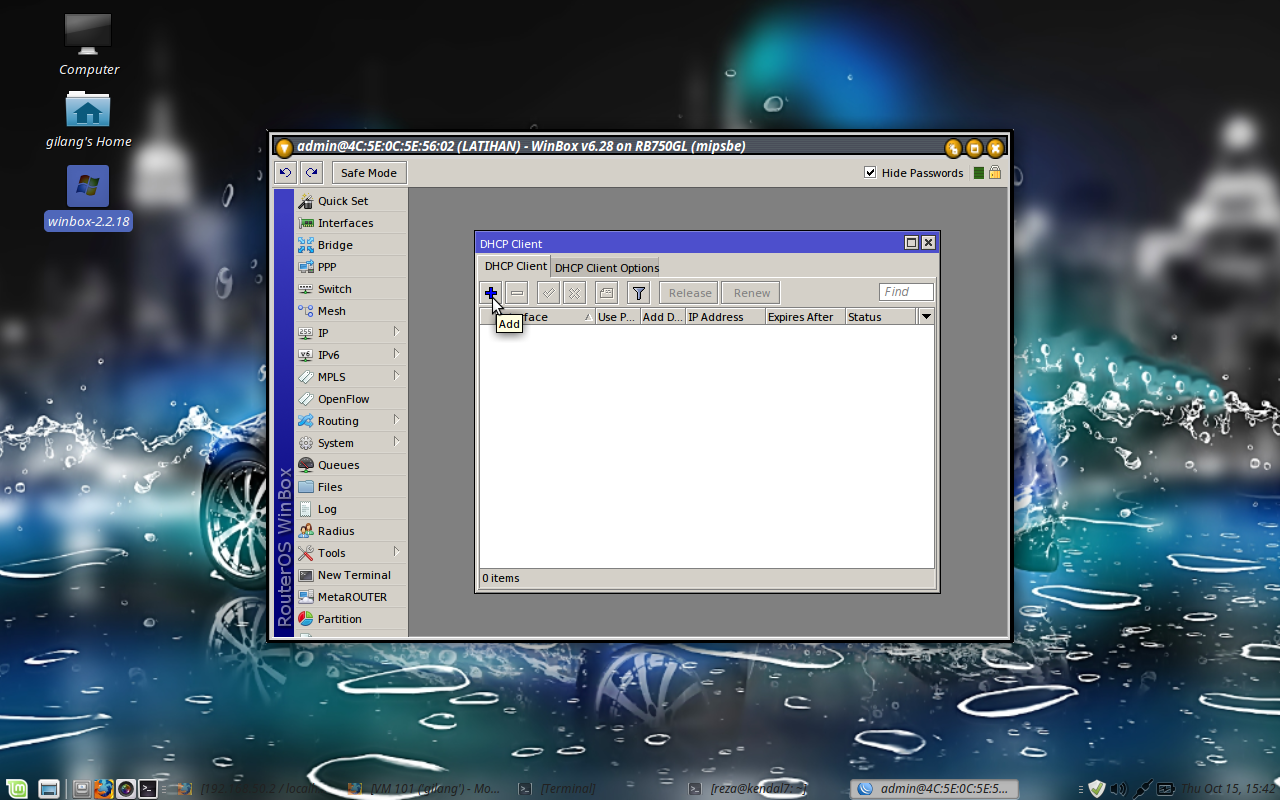Image resolution: width=1280 pixels, height=800 pixels.
Task: Open the Switch sidebar entry
Action: [x=351, y=289]
